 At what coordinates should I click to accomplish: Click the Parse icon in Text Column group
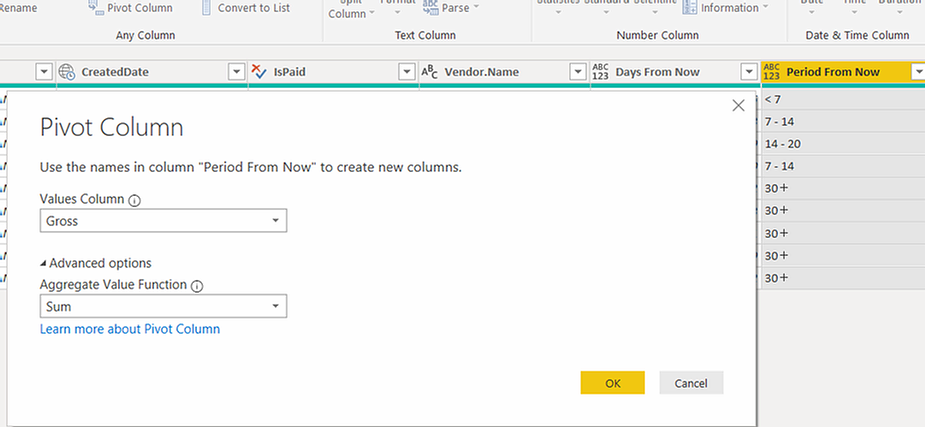click(431, 8)
